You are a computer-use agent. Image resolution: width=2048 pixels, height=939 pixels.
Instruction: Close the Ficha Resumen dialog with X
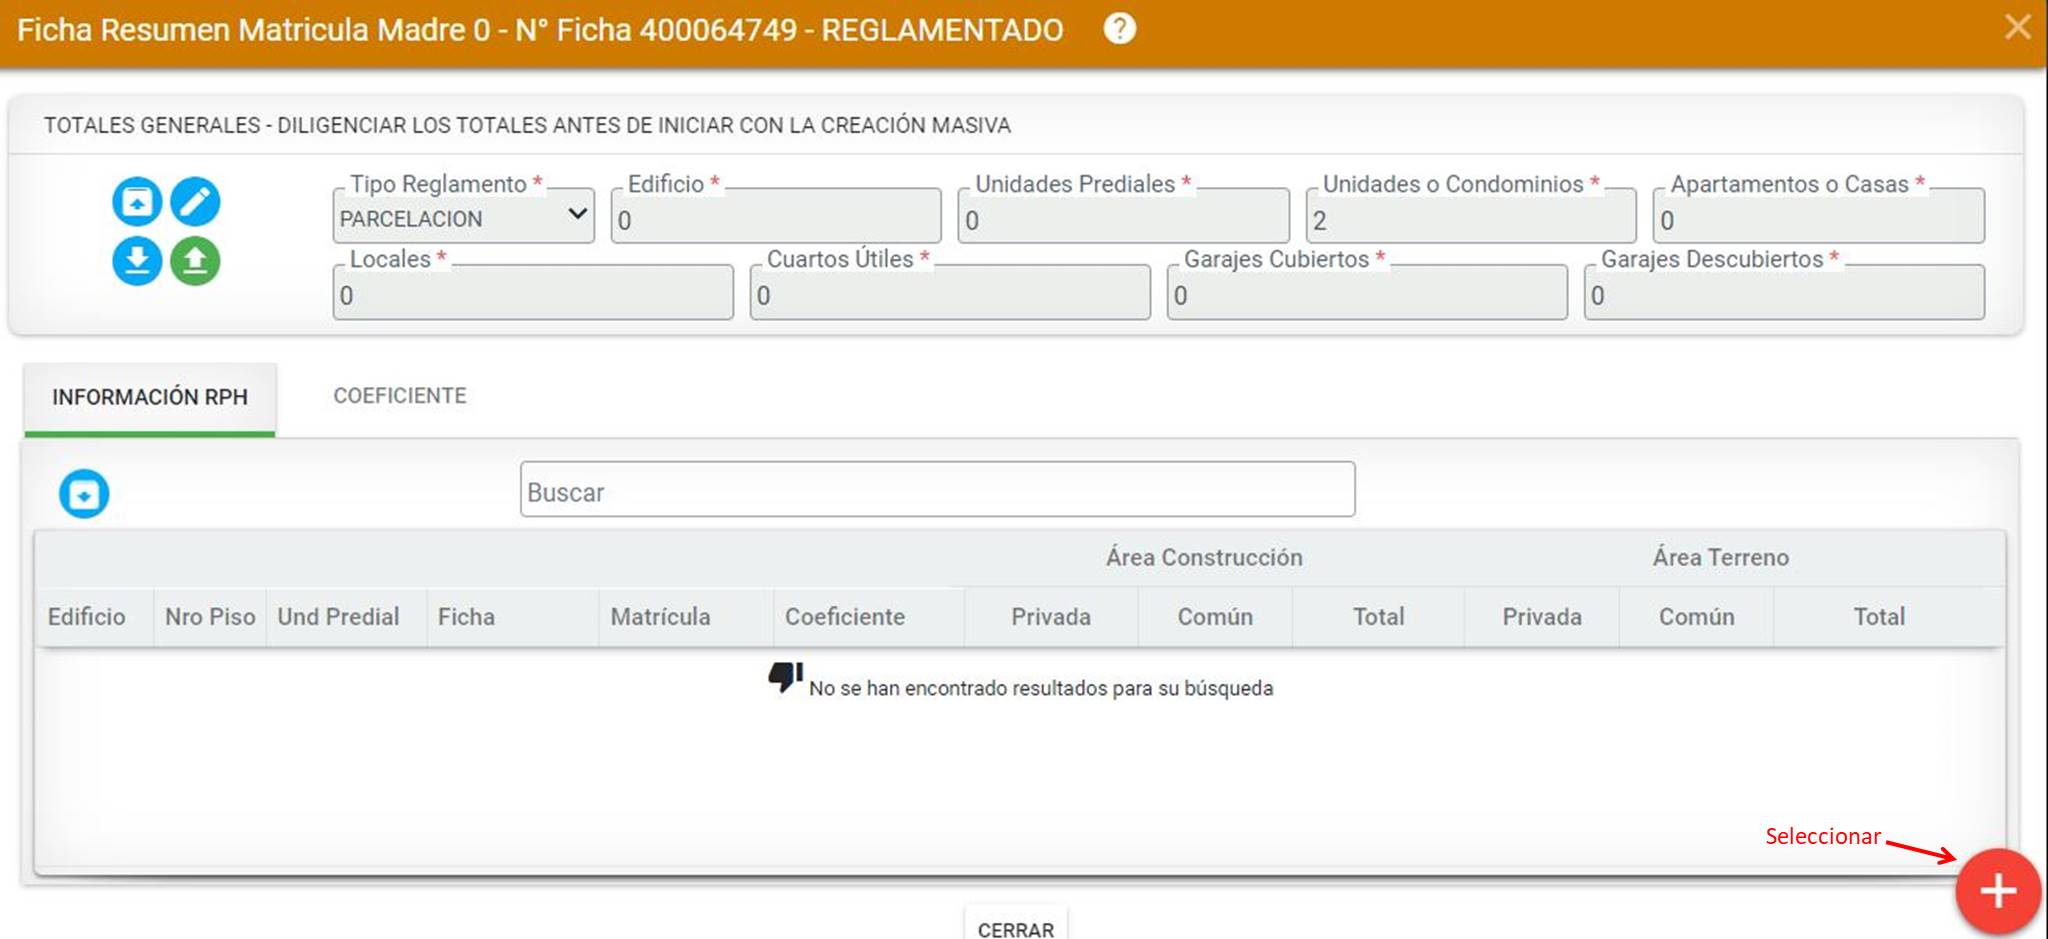[x=2018, y=27]
